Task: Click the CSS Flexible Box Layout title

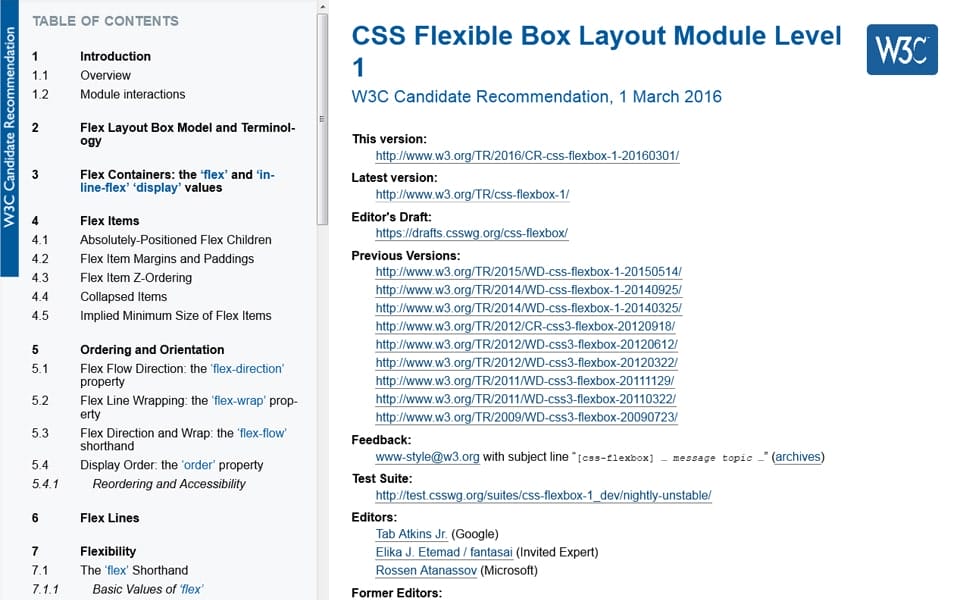Action: pos(596,51)
